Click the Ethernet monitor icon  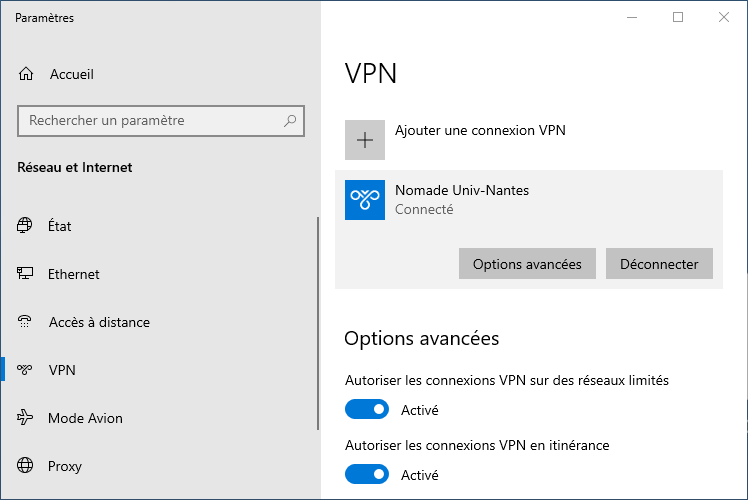click(25, 274)
